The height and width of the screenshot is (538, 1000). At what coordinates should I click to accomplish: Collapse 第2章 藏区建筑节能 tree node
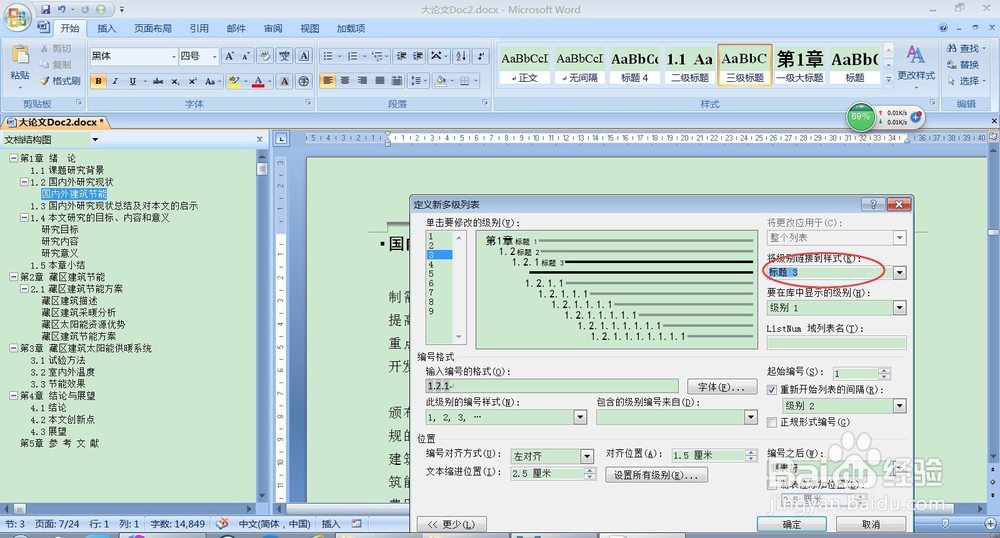[13, 277]
